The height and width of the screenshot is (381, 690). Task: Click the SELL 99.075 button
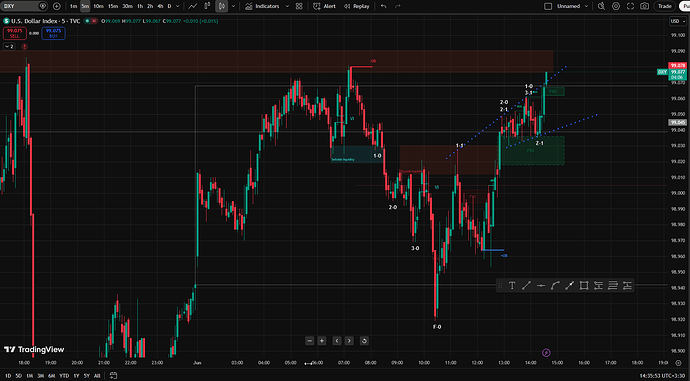tap(15, 33)
